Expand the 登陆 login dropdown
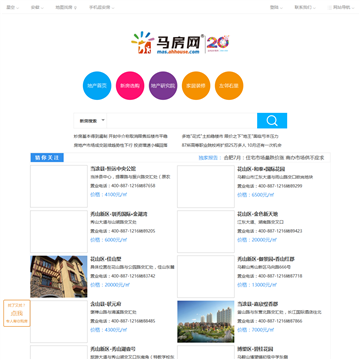This screenshot has height=360, width=360. [x=276, y=7]
